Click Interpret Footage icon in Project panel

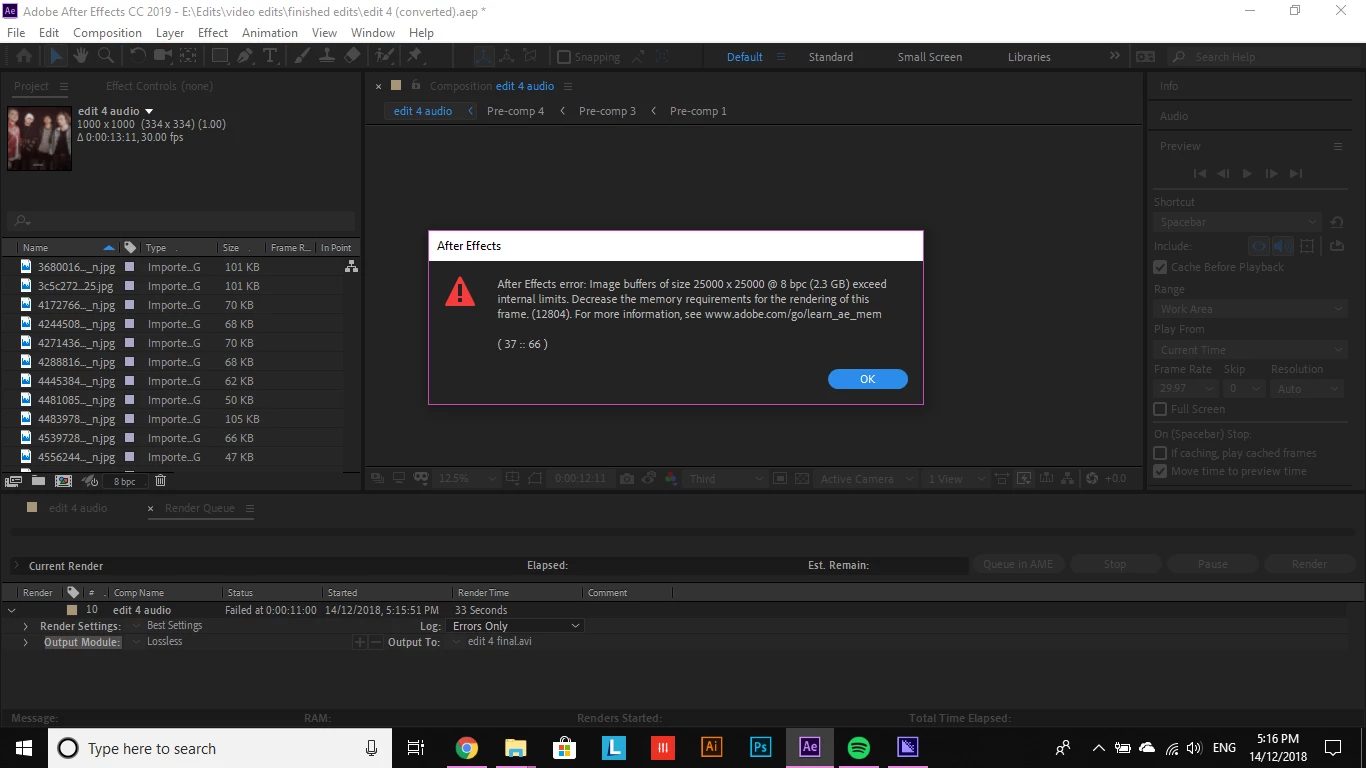[14, 481]
